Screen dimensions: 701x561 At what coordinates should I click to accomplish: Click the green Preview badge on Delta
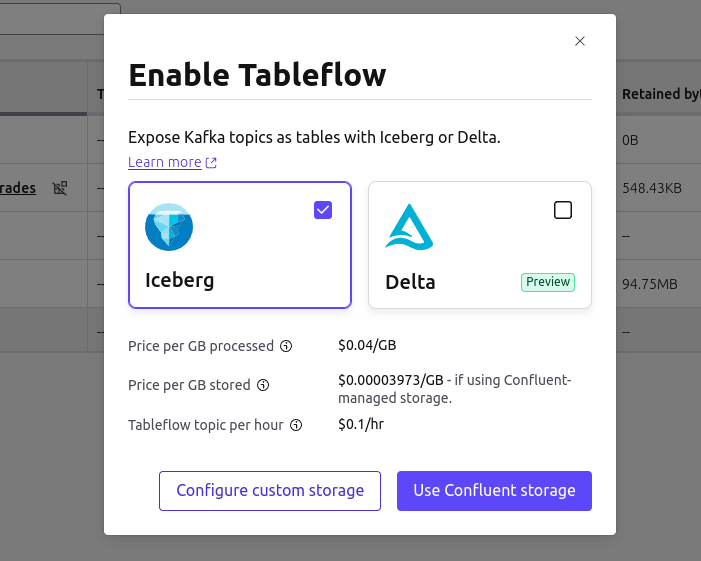(x=548, y=282)
